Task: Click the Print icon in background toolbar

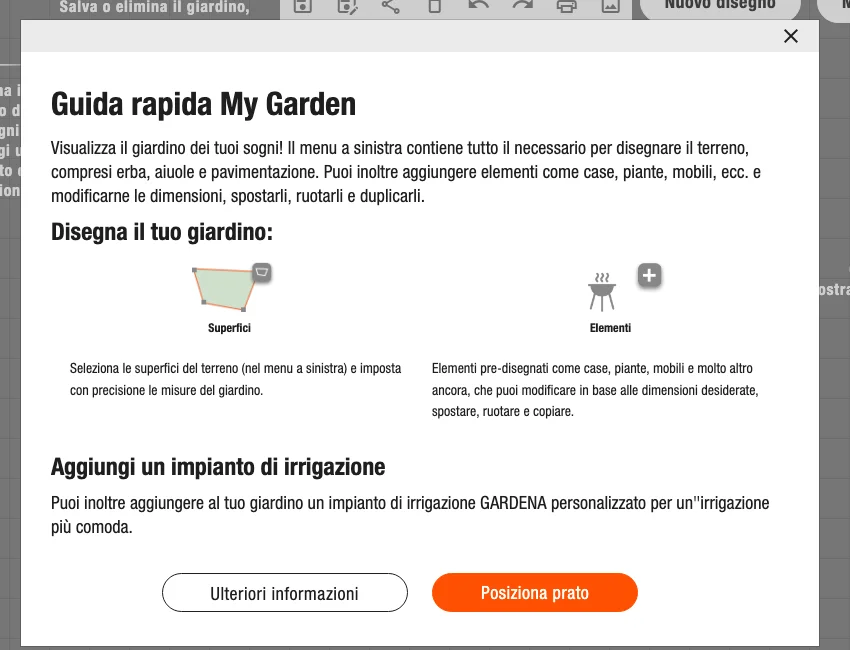Action: [566, 7]
